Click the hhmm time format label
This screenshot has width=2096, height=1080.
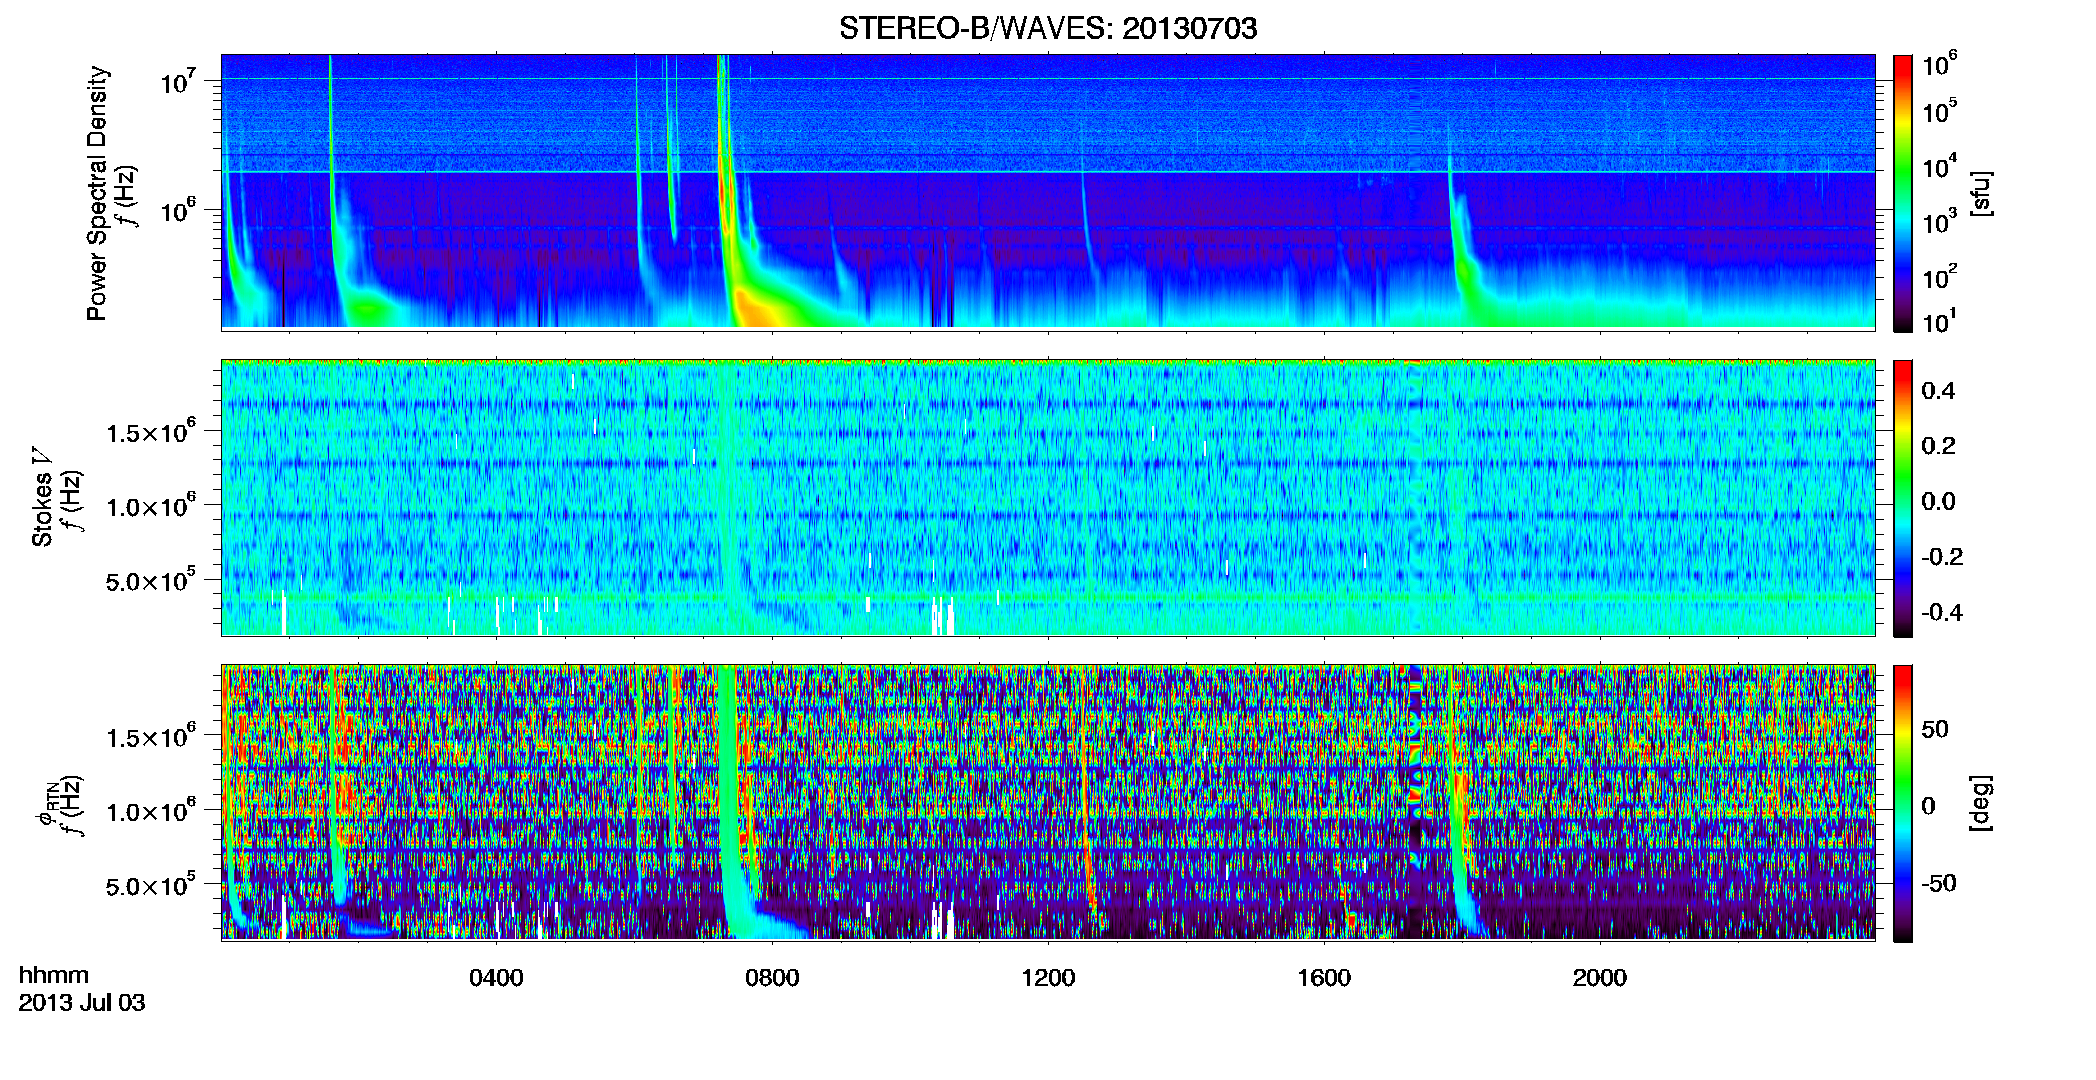54,976
